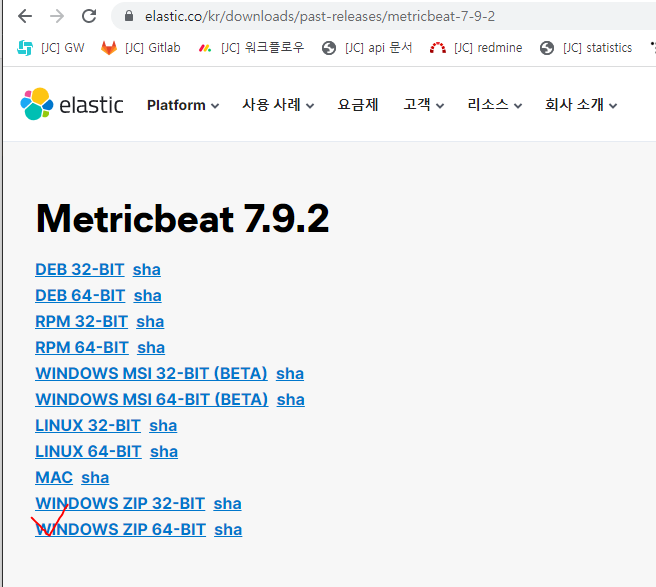Open sha link for LINUX 32-BIT

coord(163,426)
